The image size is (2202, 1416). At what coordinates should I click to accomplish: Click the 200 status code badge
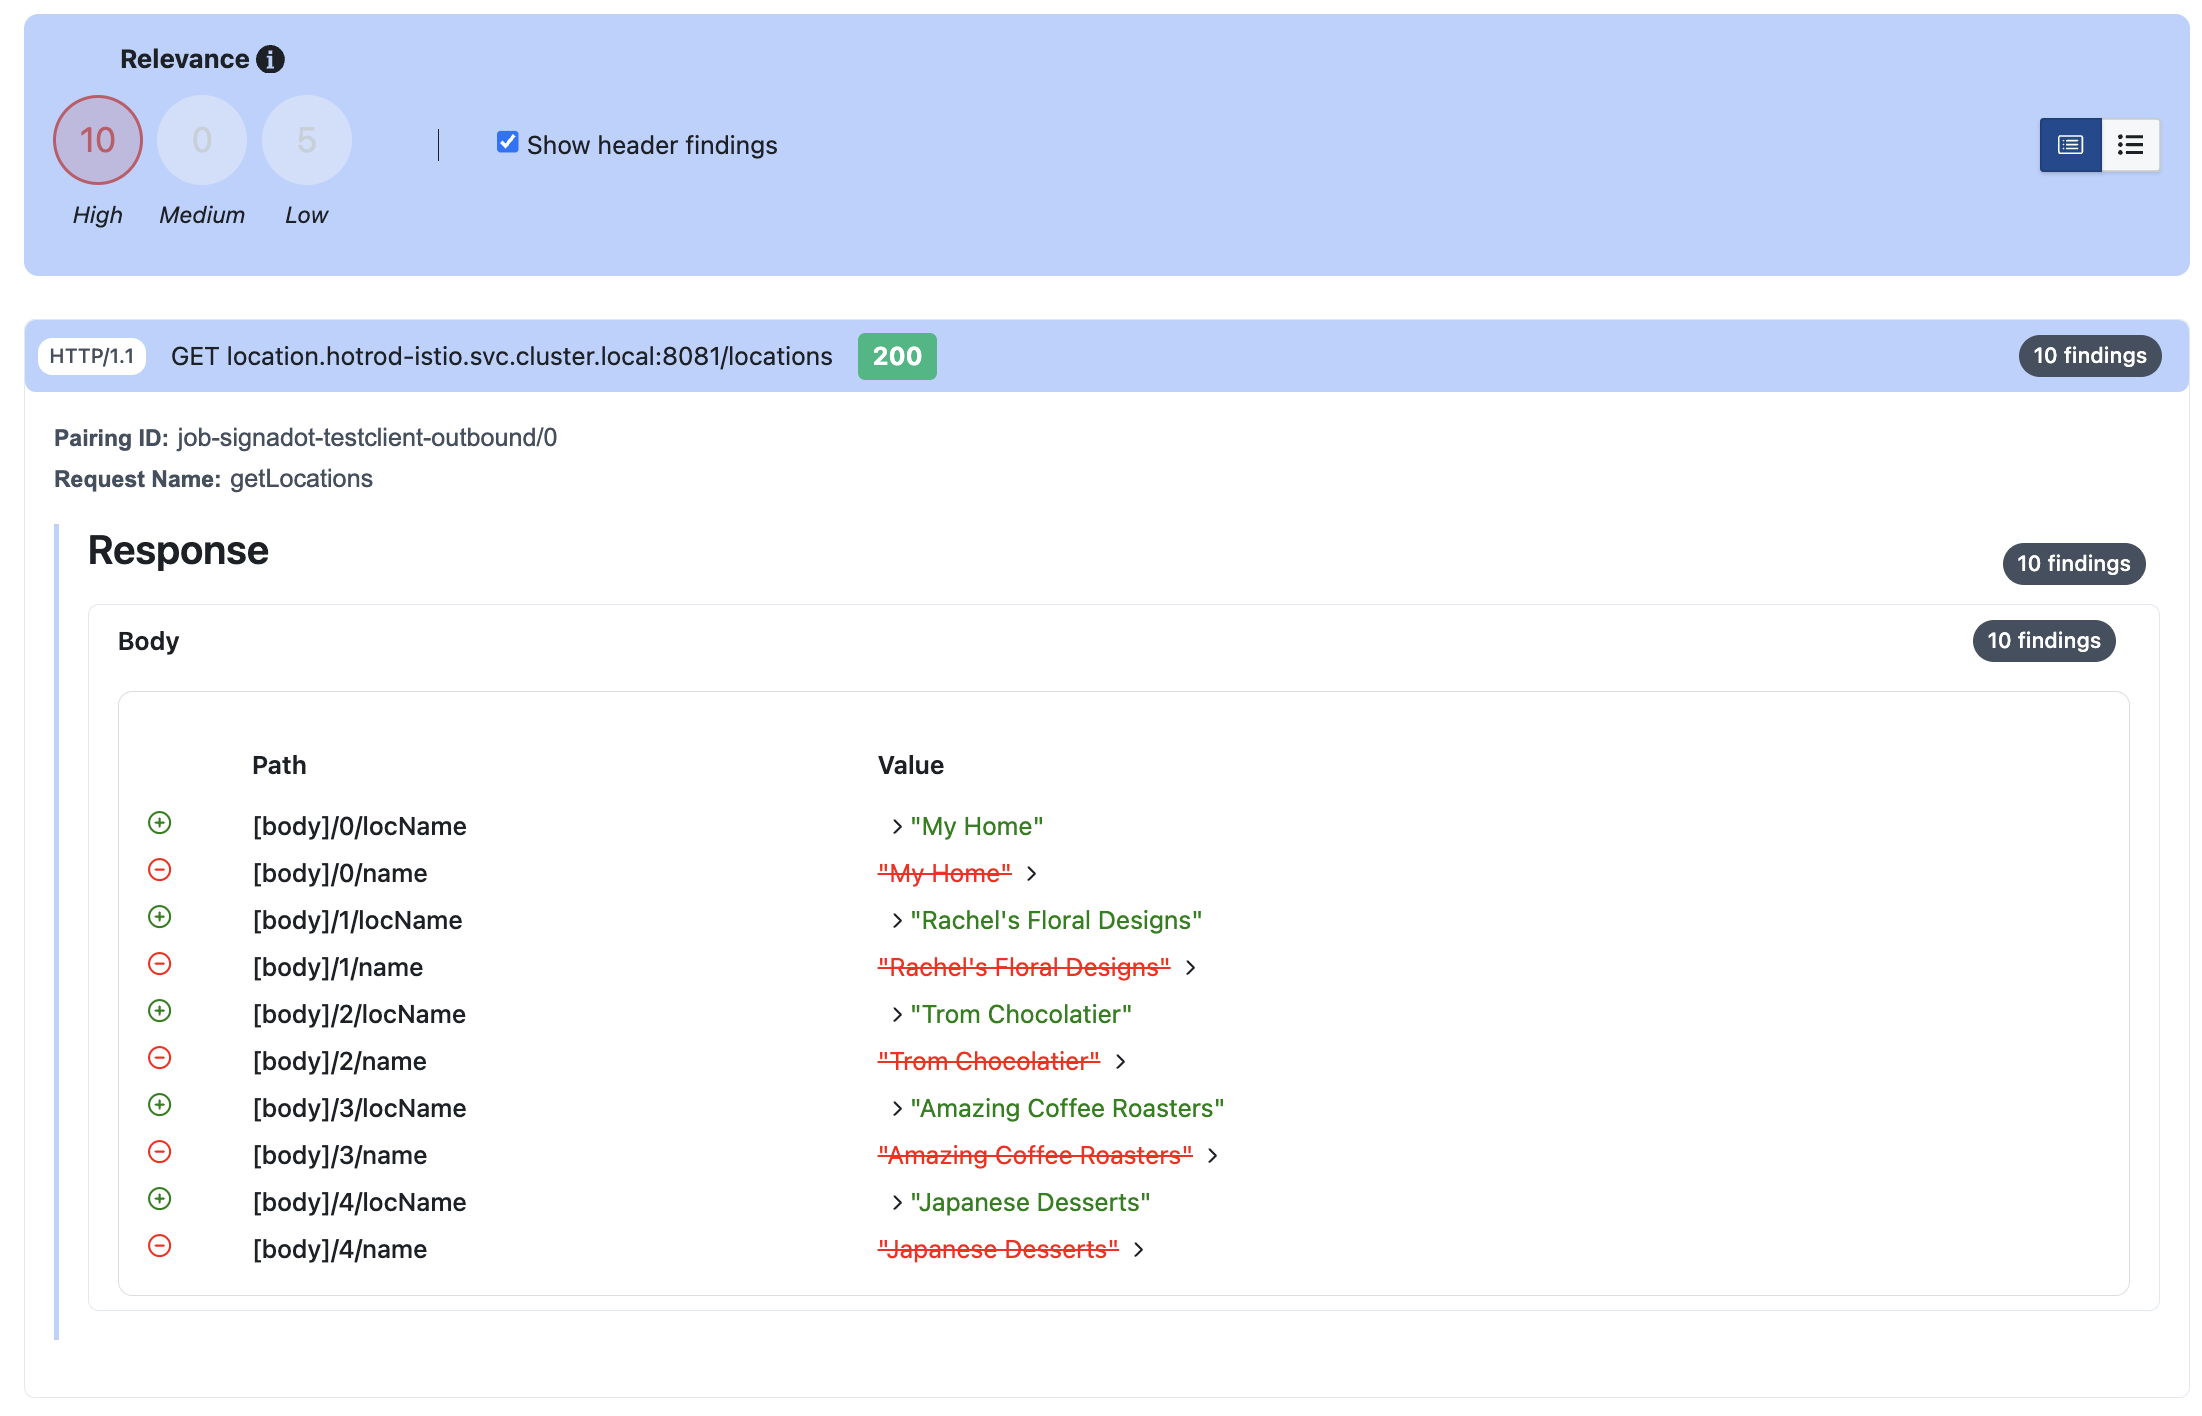(x=897, y=357)
